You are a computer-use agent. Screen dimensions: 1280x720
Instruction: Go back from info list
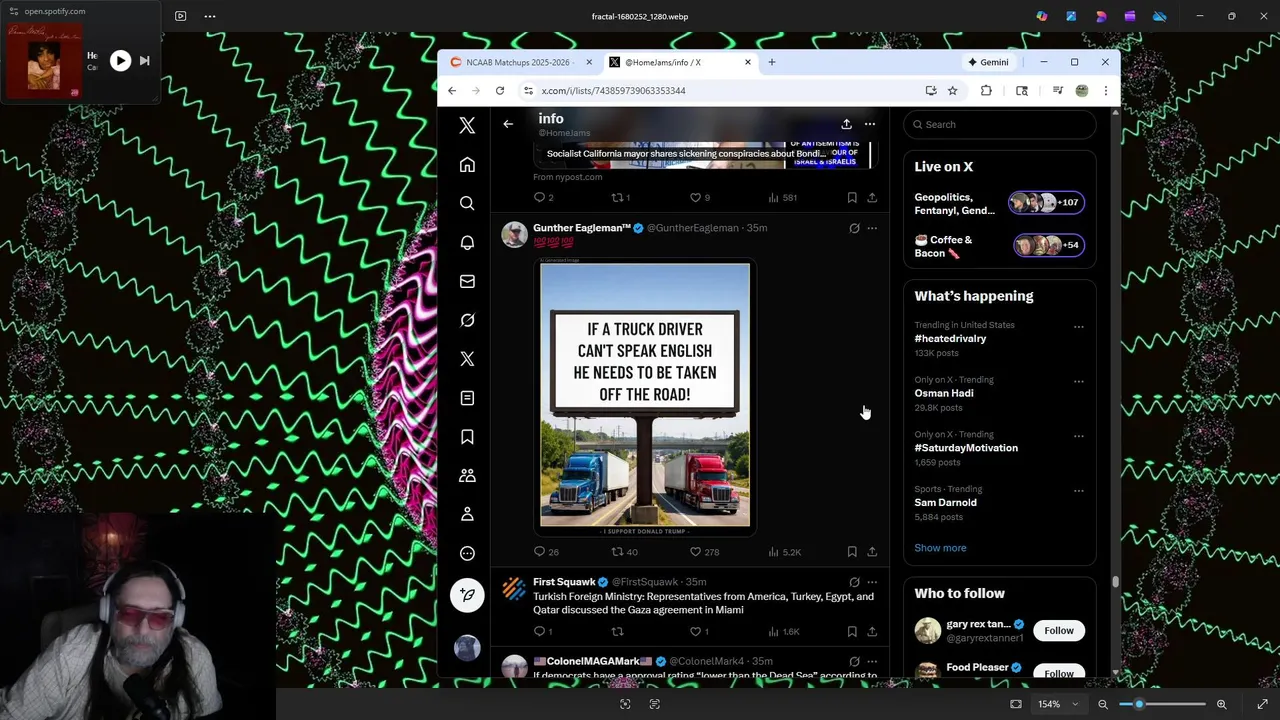pos(508,124)
